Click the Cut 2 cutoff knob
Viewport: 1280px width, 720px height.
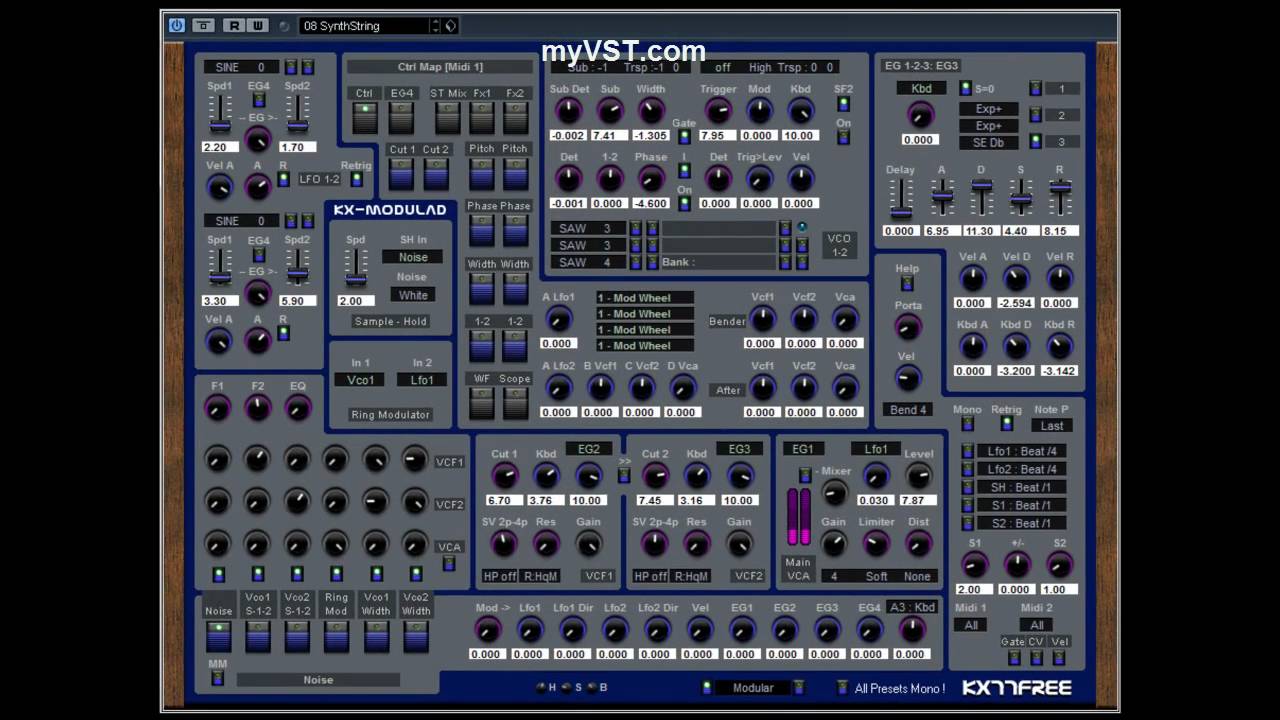point(655,476)
